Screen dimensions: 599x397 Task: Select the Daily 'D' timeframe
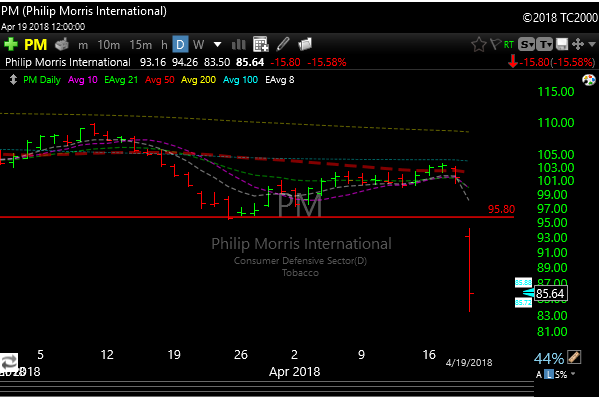[x=180, y=45]
